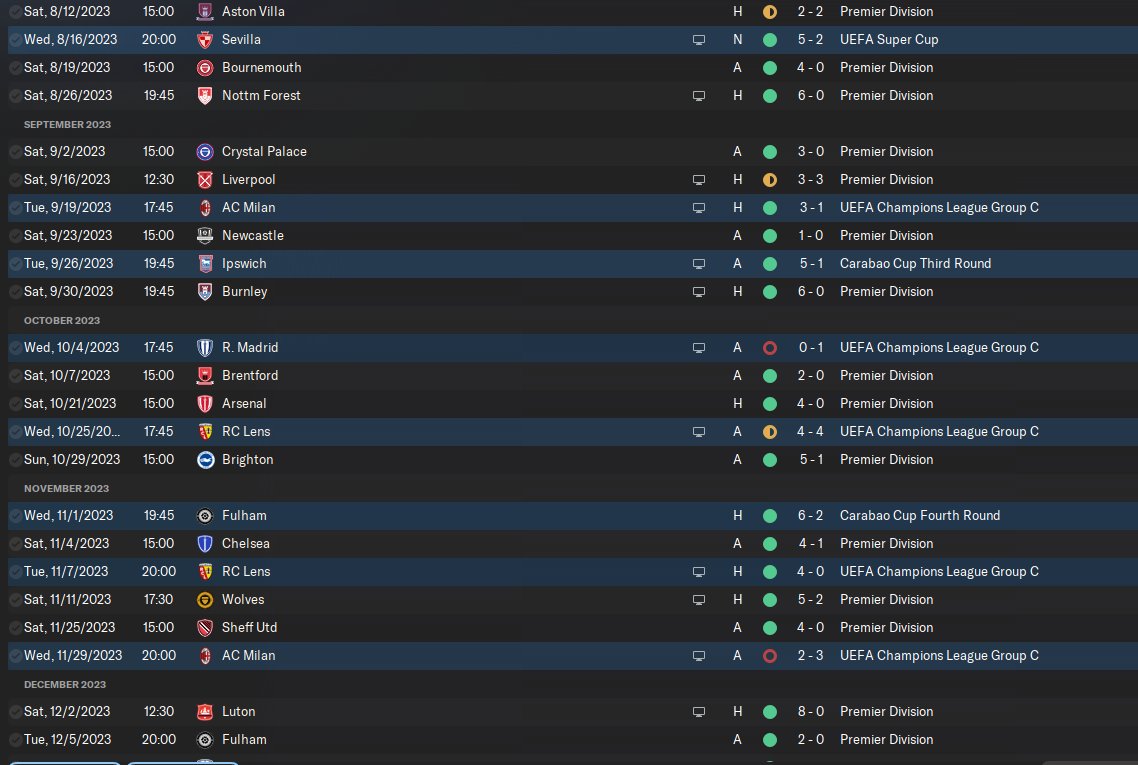The image size is (1138, 765).
Task: Click the Ipswich club badge
Action: click(205, 263)
